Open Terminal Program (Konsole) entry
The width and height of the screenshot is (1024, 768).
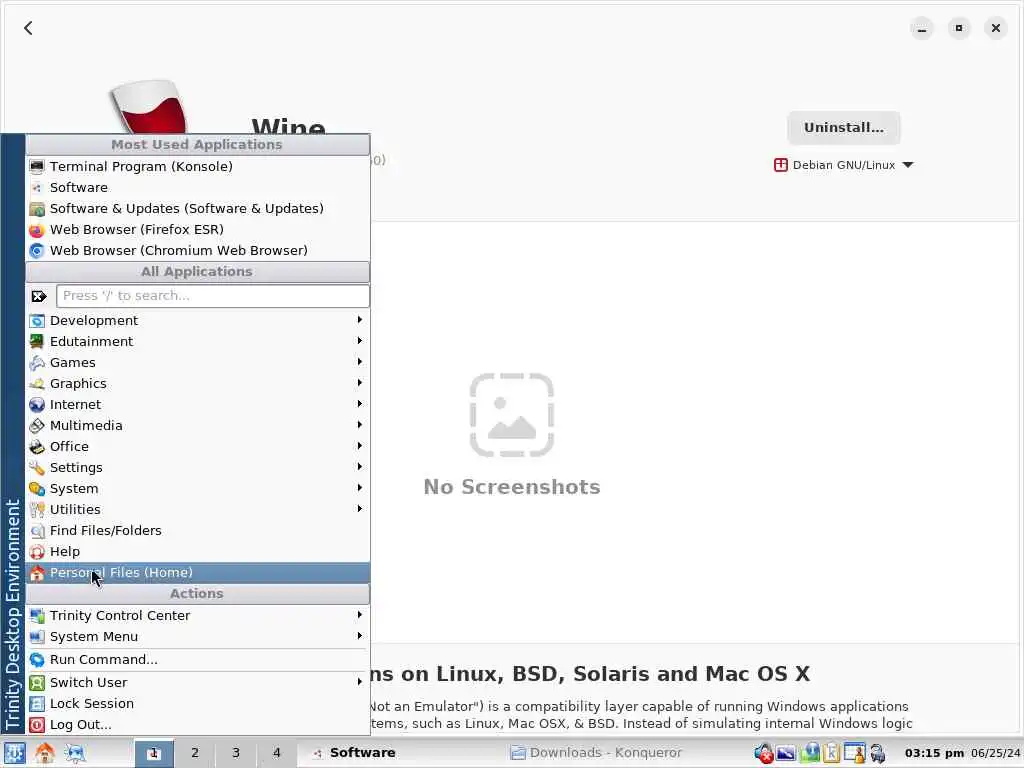point(197,167)
